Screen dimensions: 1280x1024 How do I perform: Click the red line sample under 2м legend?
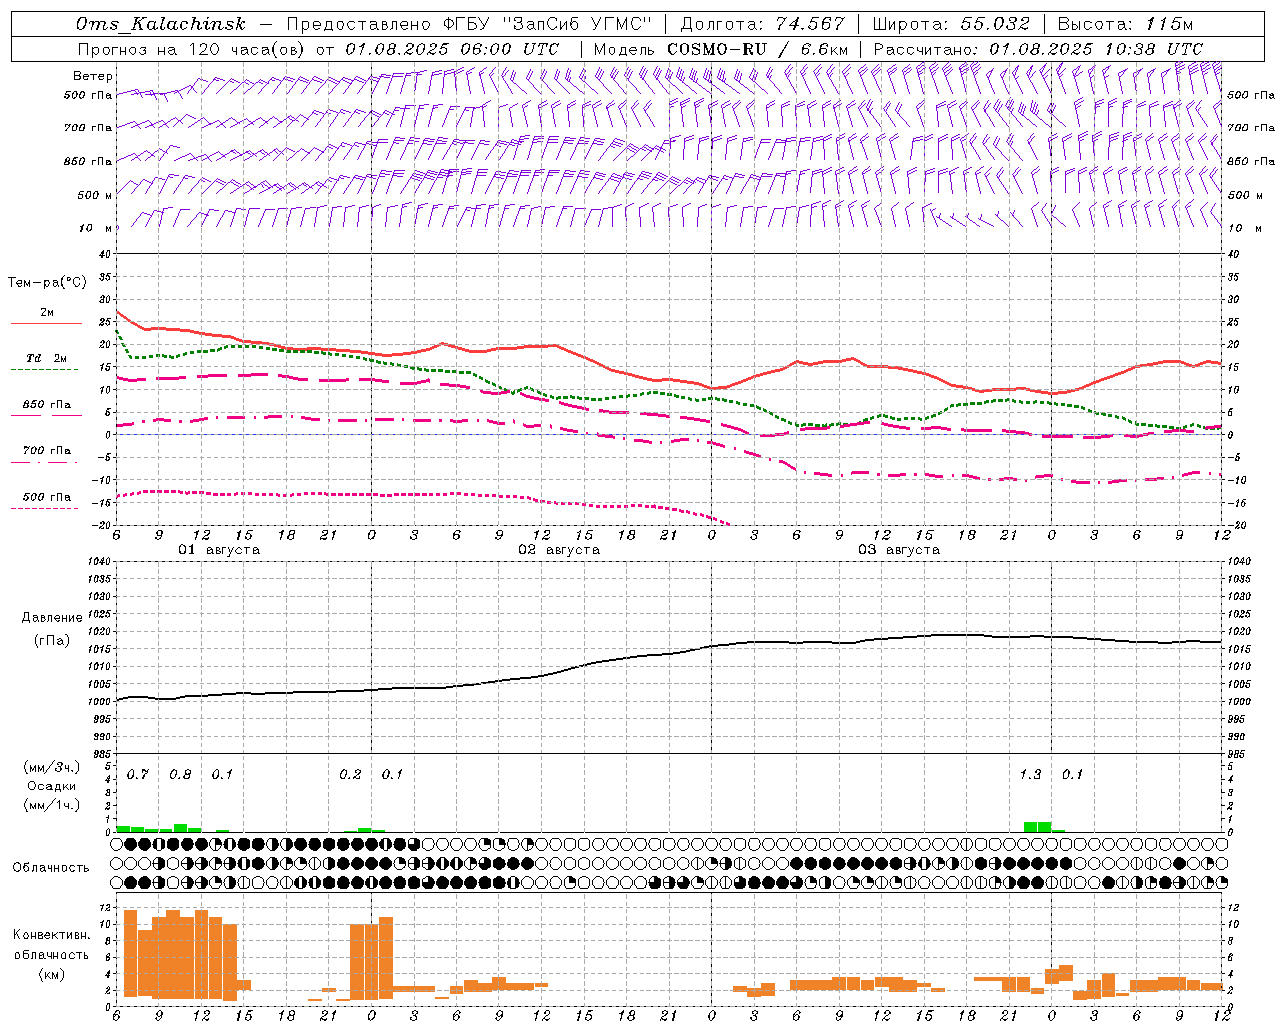coord(46,324)
